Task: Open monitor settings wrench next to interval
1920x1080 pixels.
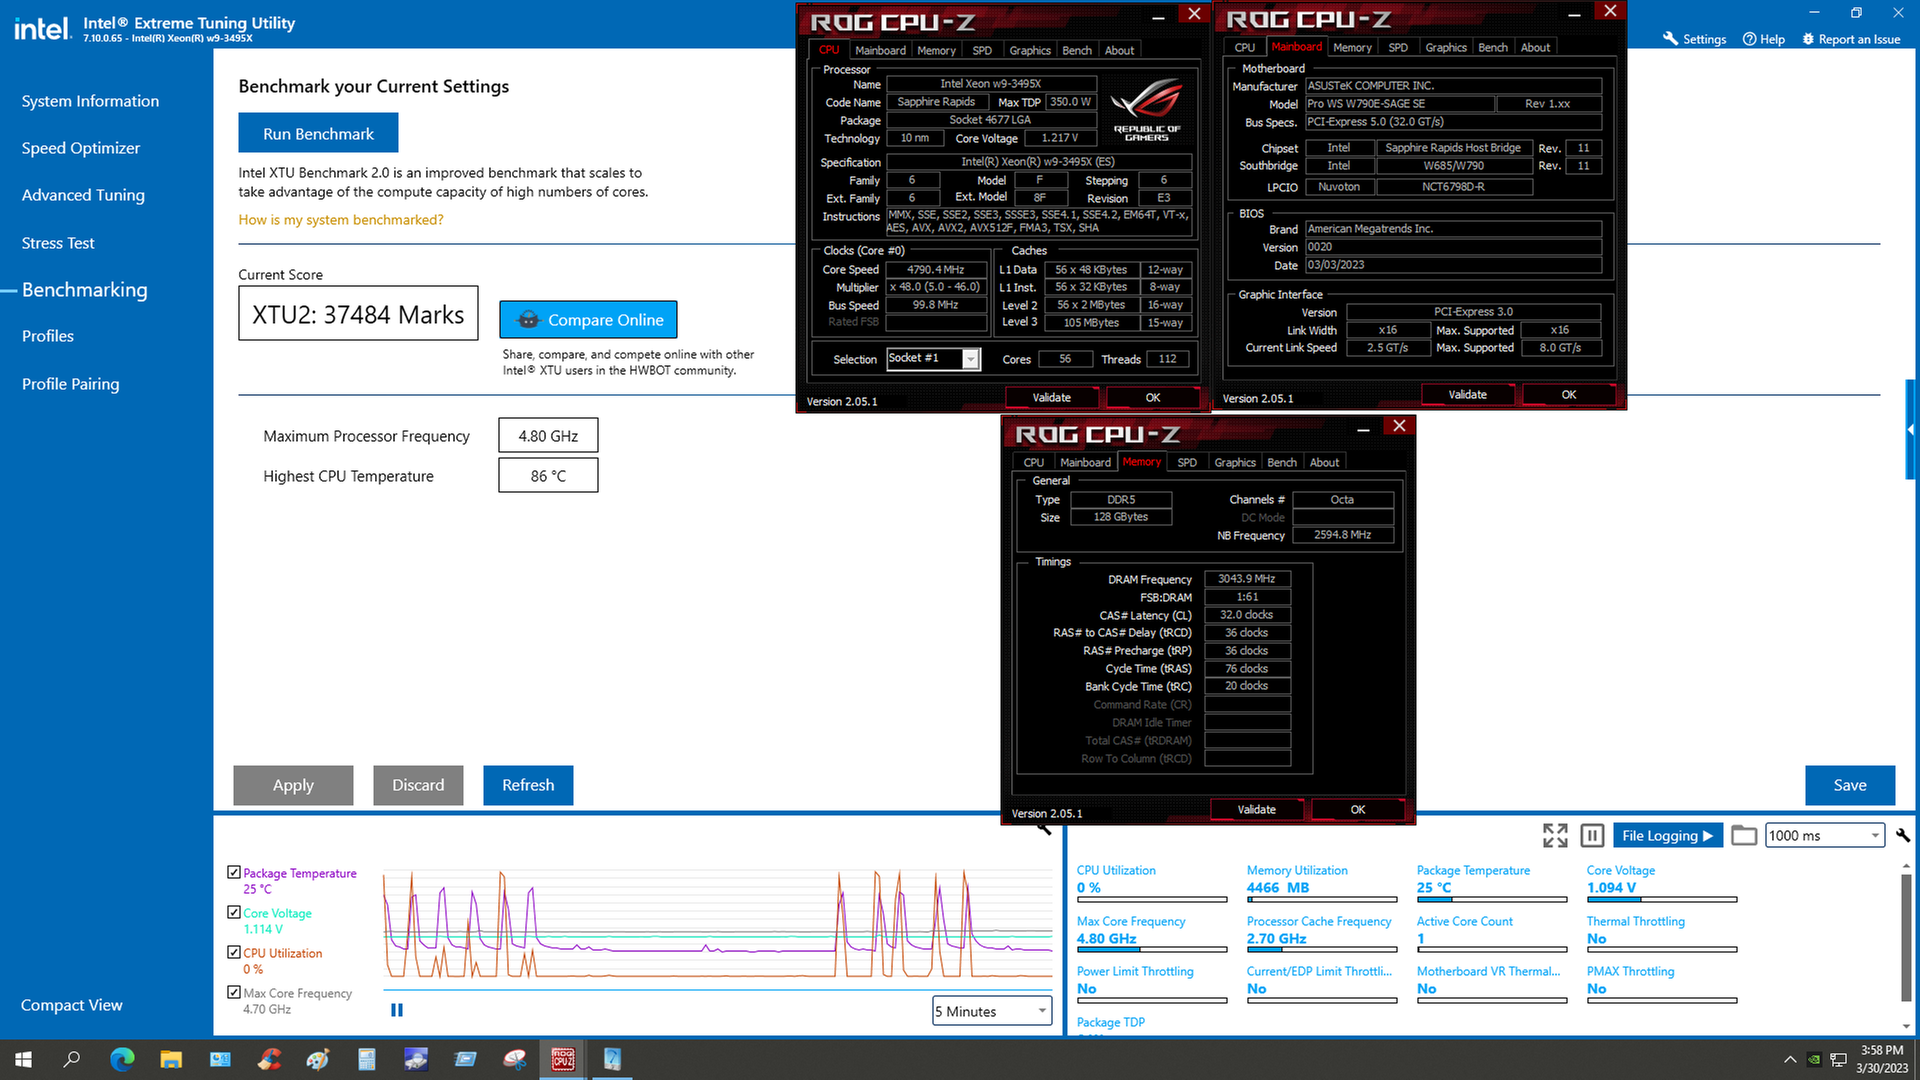Action: coord(1902,835)
